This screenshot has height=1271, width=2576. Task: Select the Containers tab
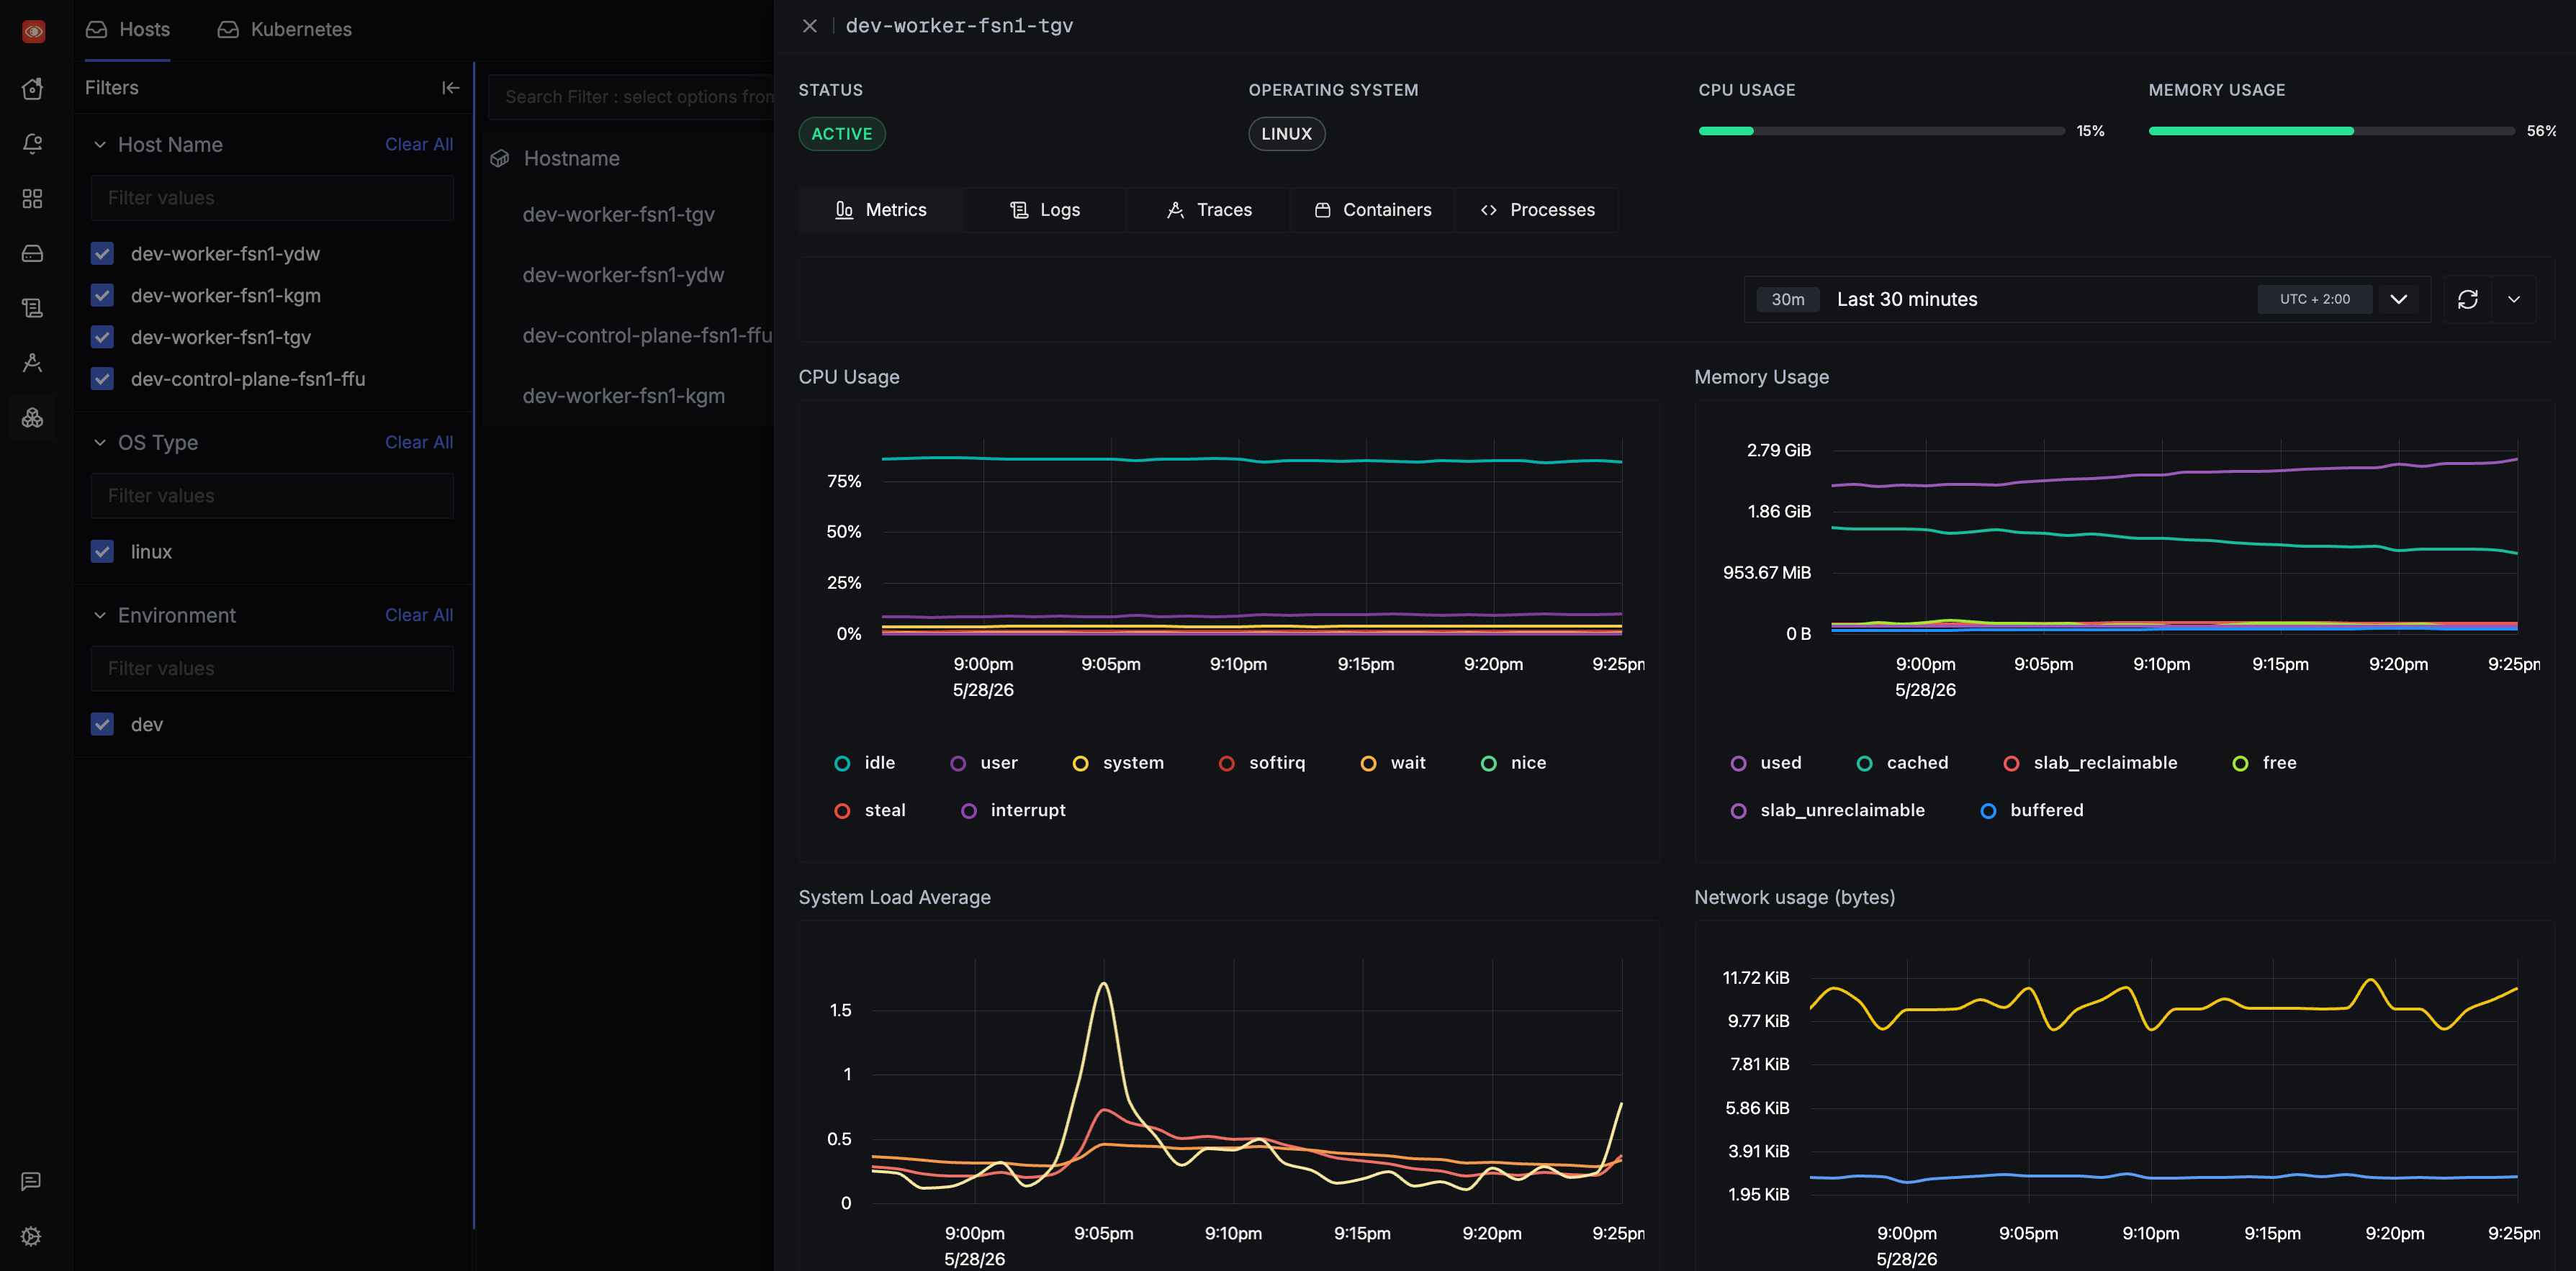[1373, 210]
